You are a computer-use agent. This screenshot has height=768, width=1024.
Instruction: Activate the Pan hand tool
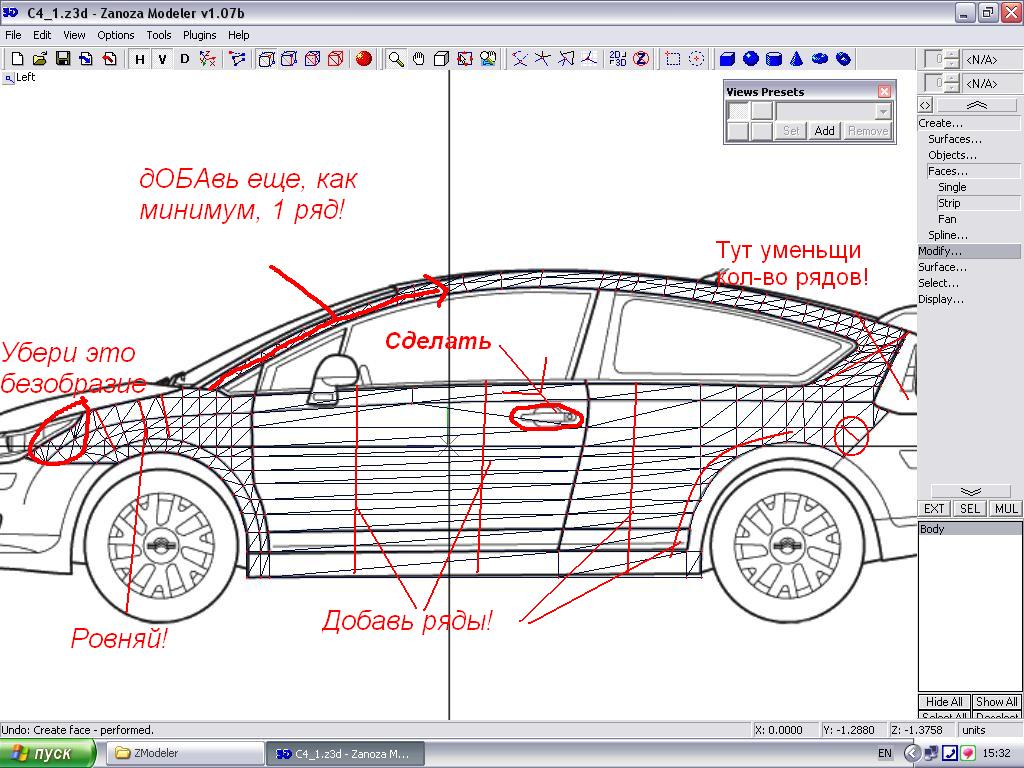click(419, 59)
